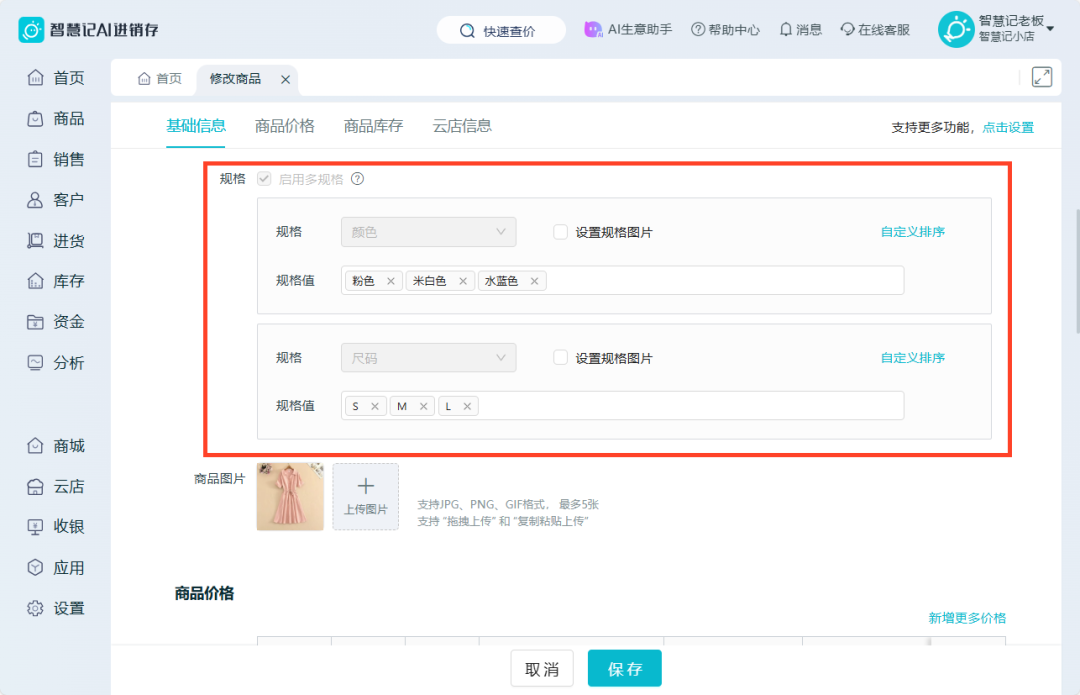
Task: Open 进货 in the sidebar
Action: click(x=56, y=240)
